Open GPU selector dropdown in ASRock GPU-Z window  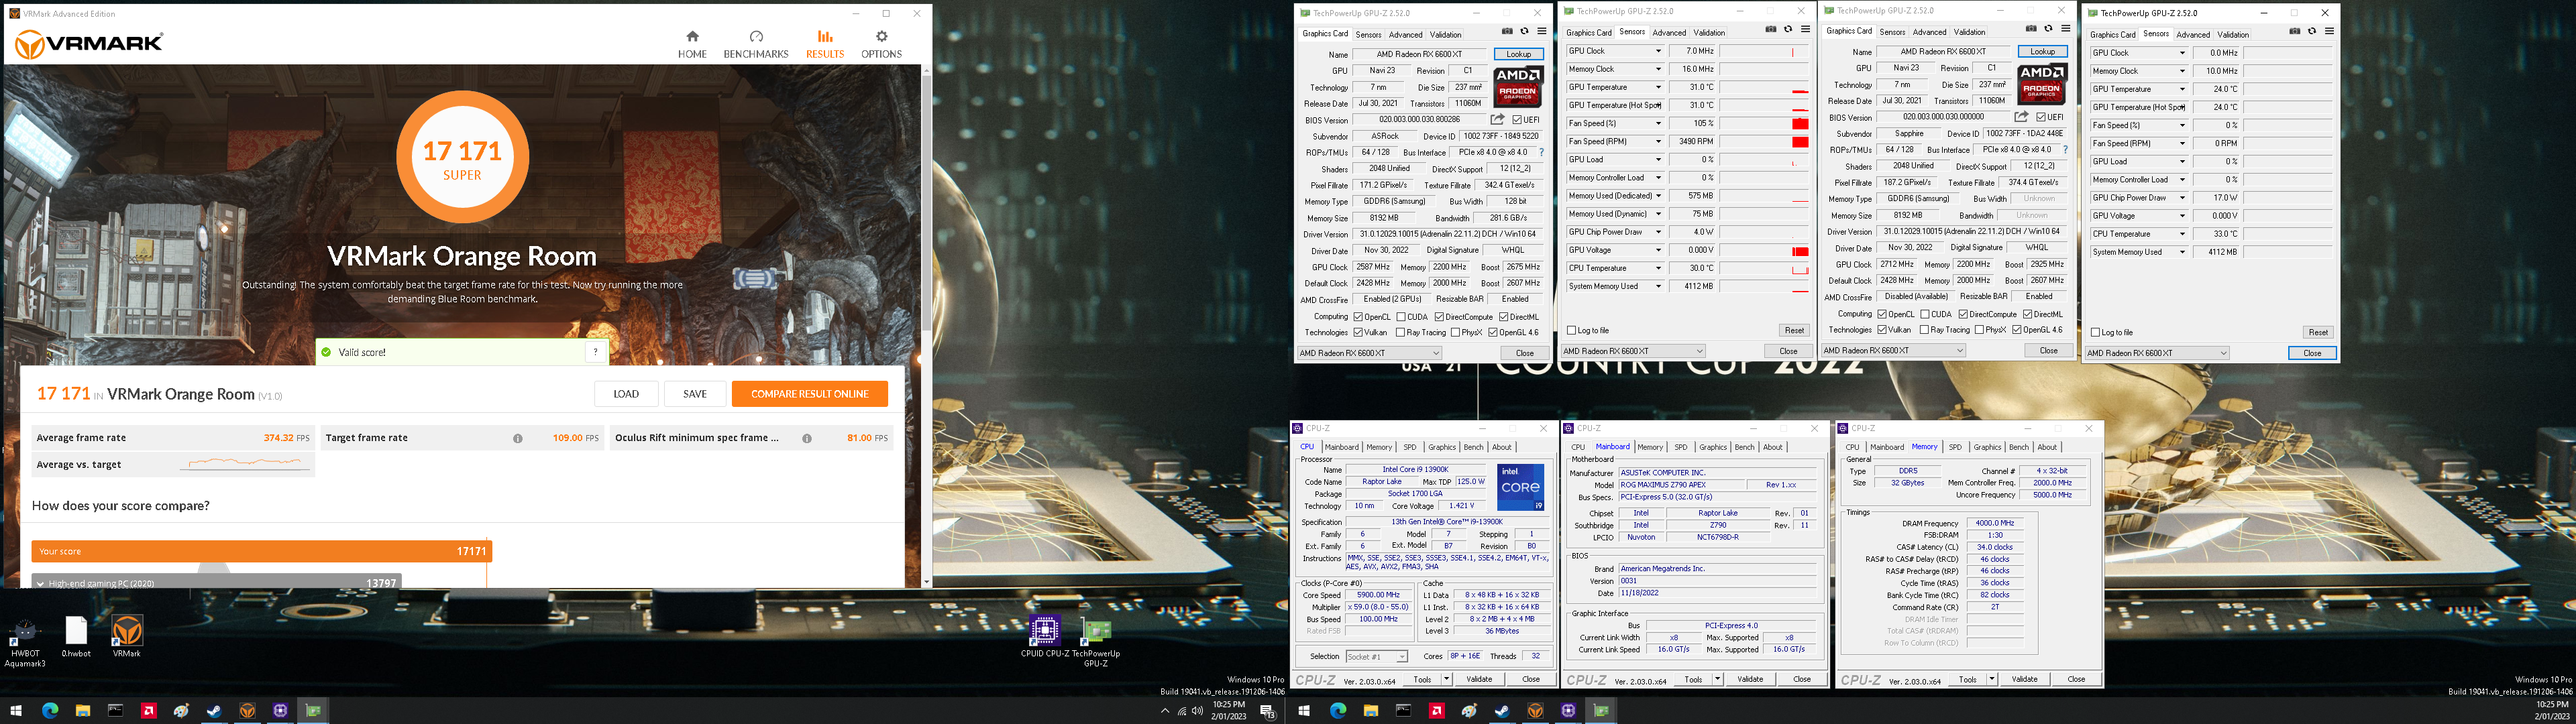pyautogui.click(x=1369, y=353)
